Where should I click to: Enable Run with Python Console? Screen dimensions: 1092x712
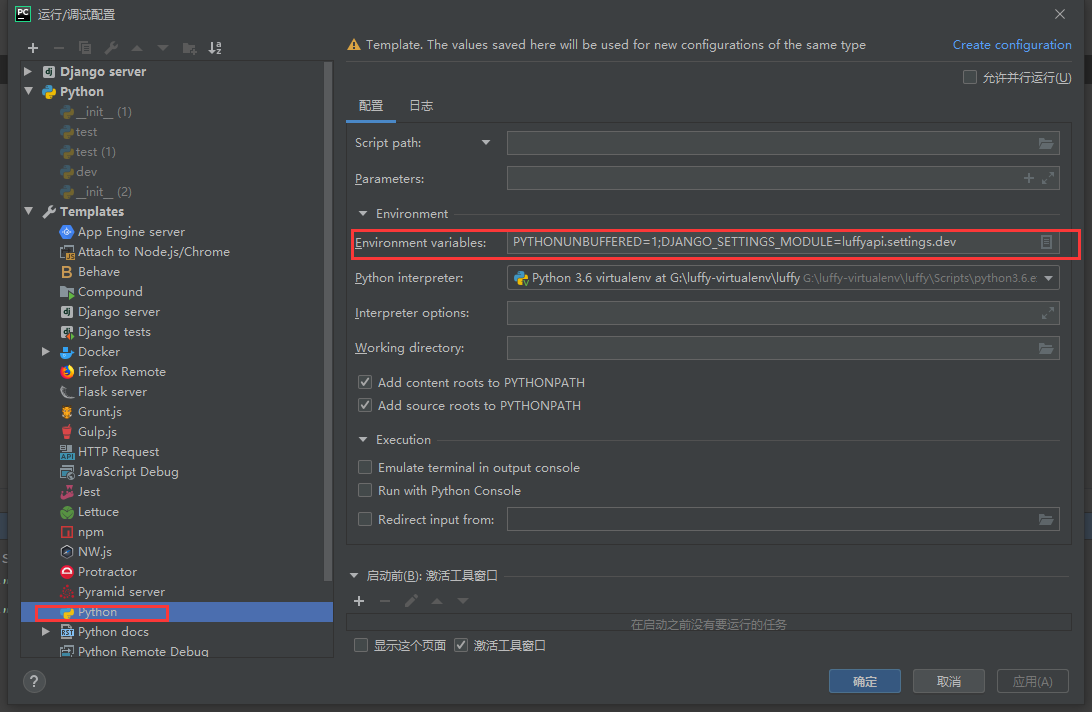[365, 490]
